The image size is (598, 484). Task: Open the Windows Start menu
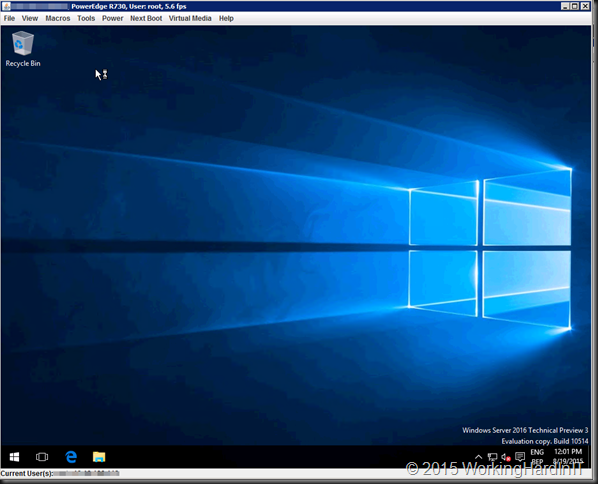click(x=14, y=457)
